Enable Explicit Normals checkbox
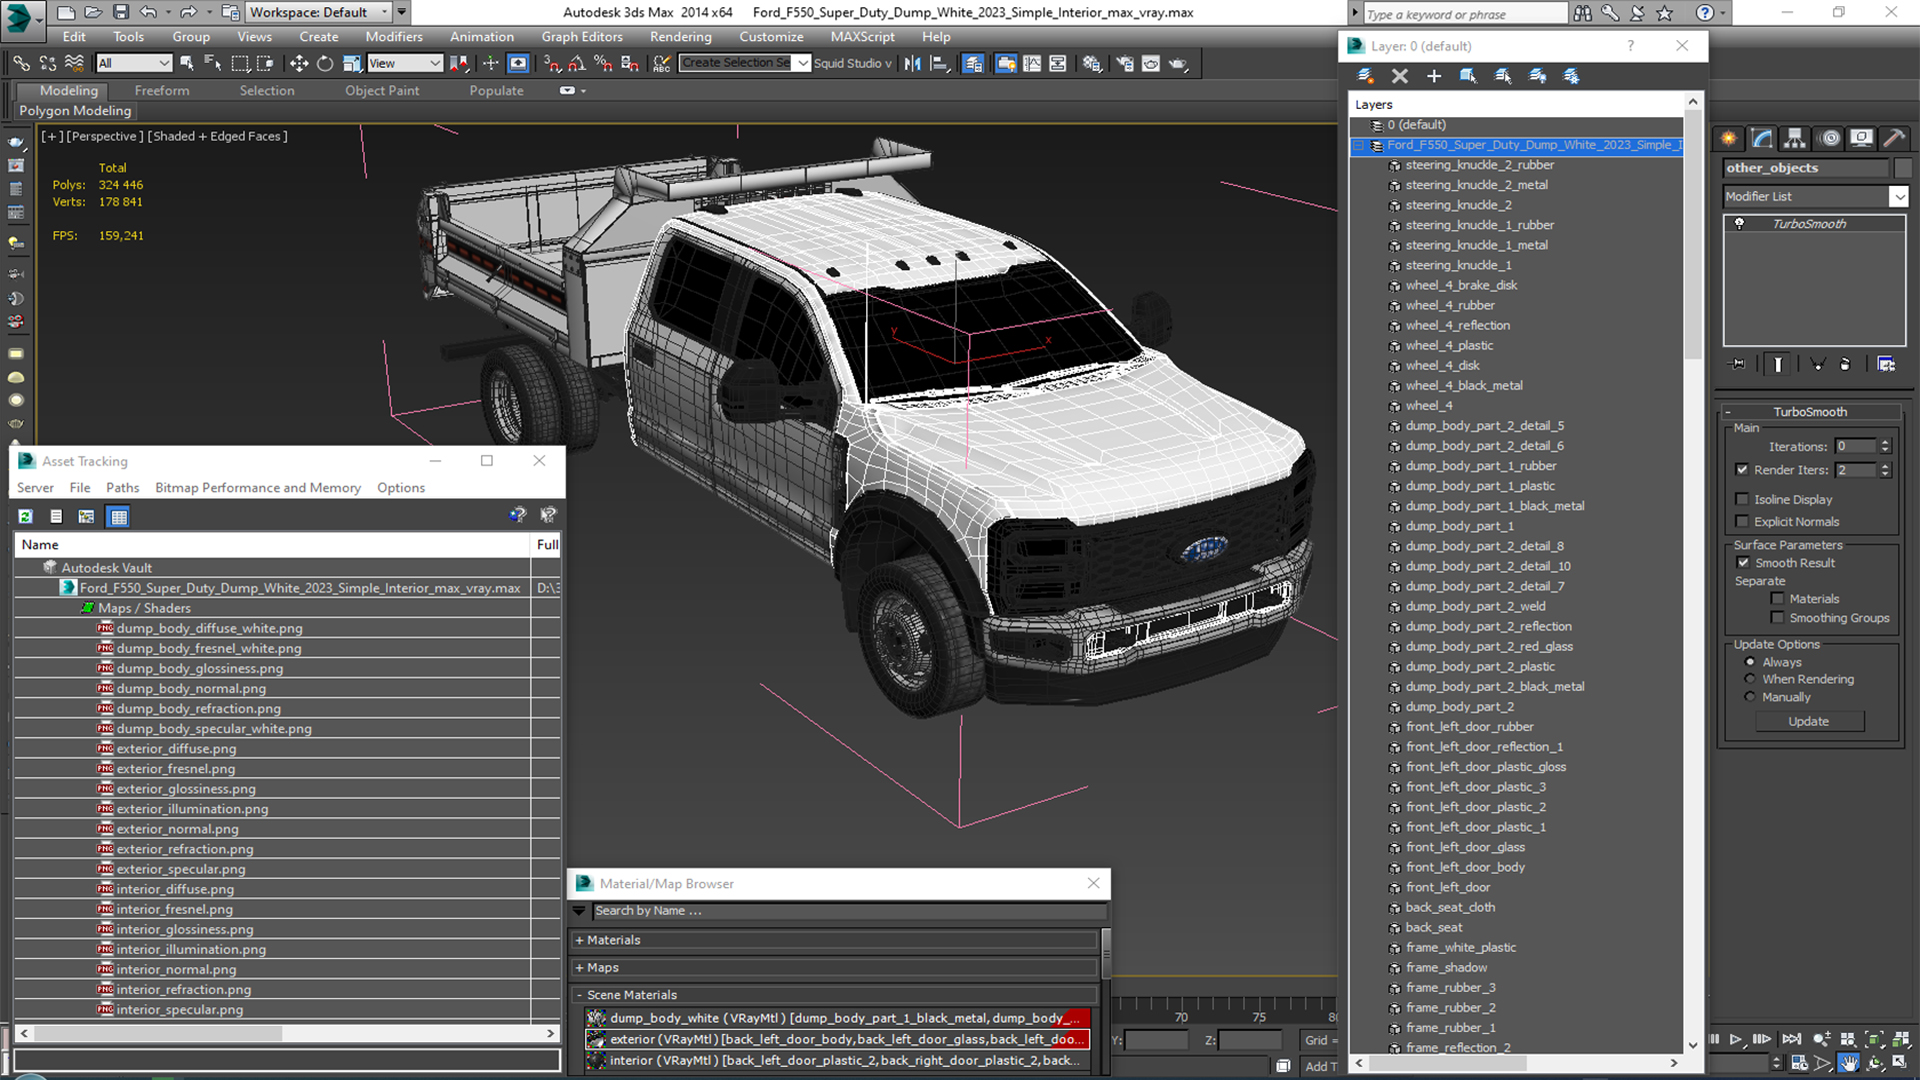The image size is (1920, 1080). pos(1743,522)
